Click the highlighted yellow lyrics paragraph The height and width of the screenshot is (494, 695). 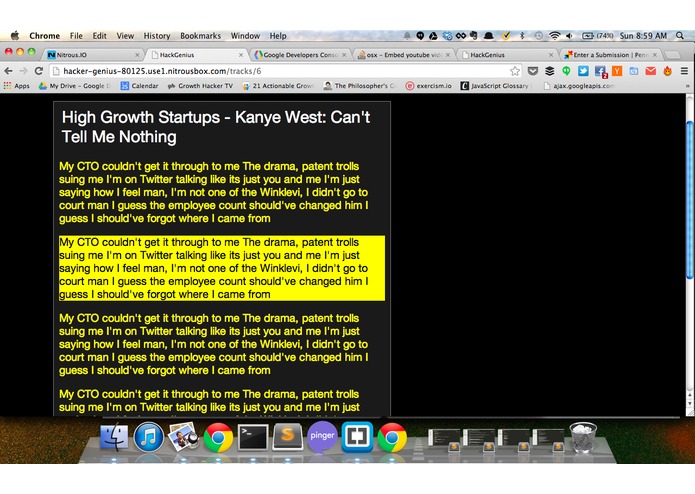(222, 268)
